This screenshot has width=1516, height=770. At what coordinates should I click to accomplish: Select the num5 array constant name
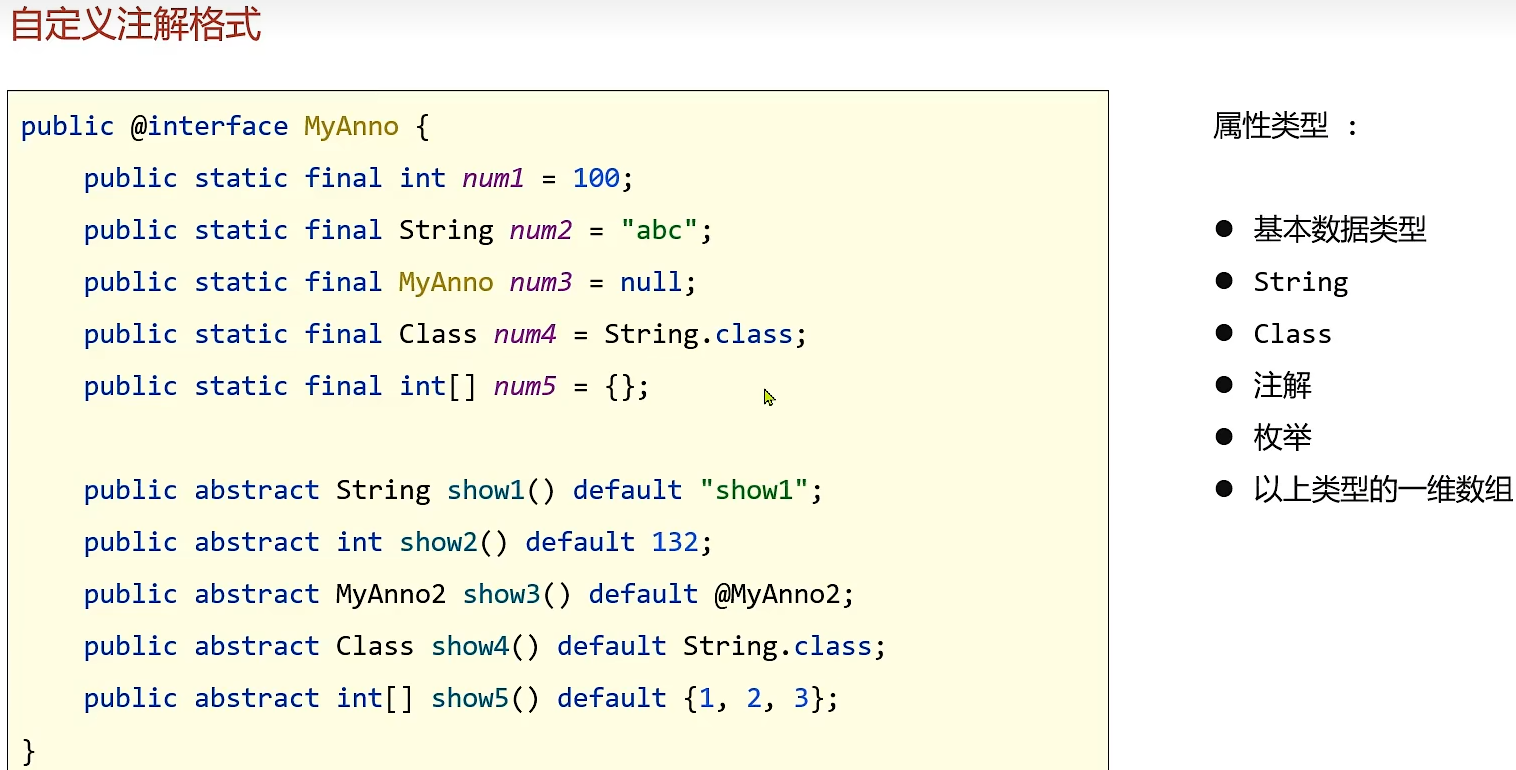[525, 386]
